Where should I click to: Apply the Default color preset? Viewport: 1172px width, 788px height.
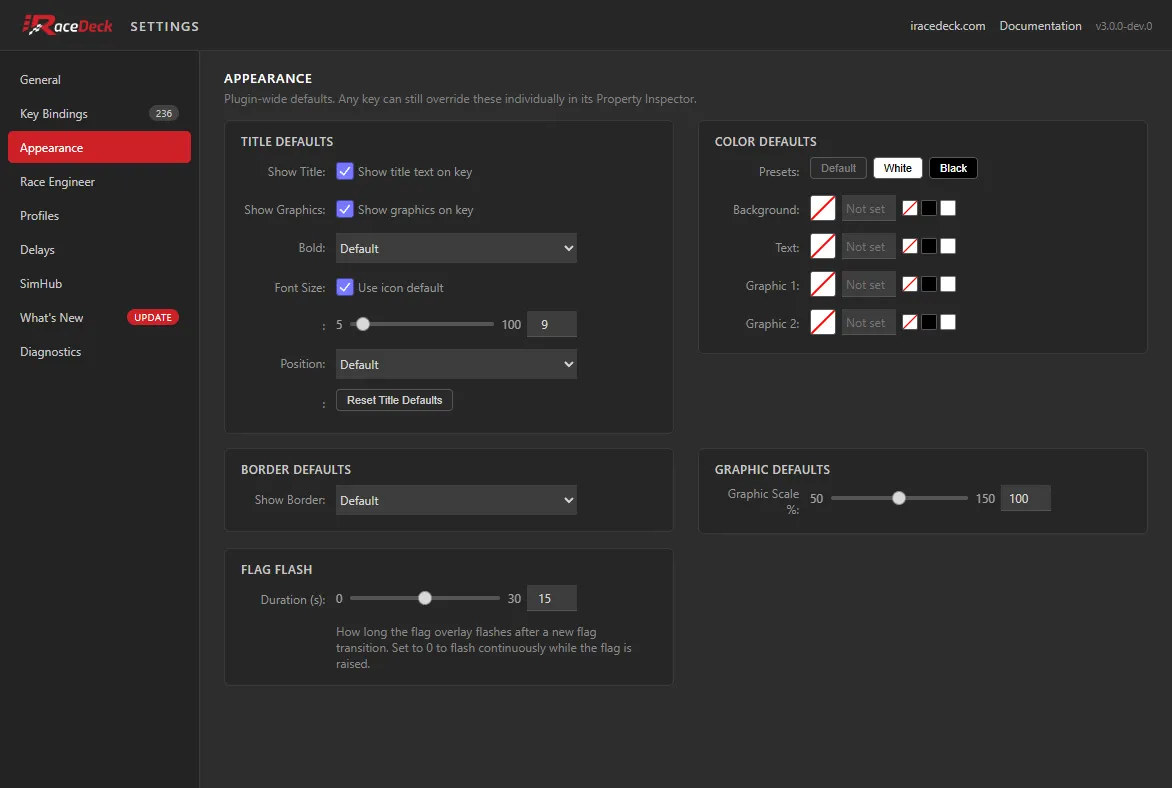point(838,168)
